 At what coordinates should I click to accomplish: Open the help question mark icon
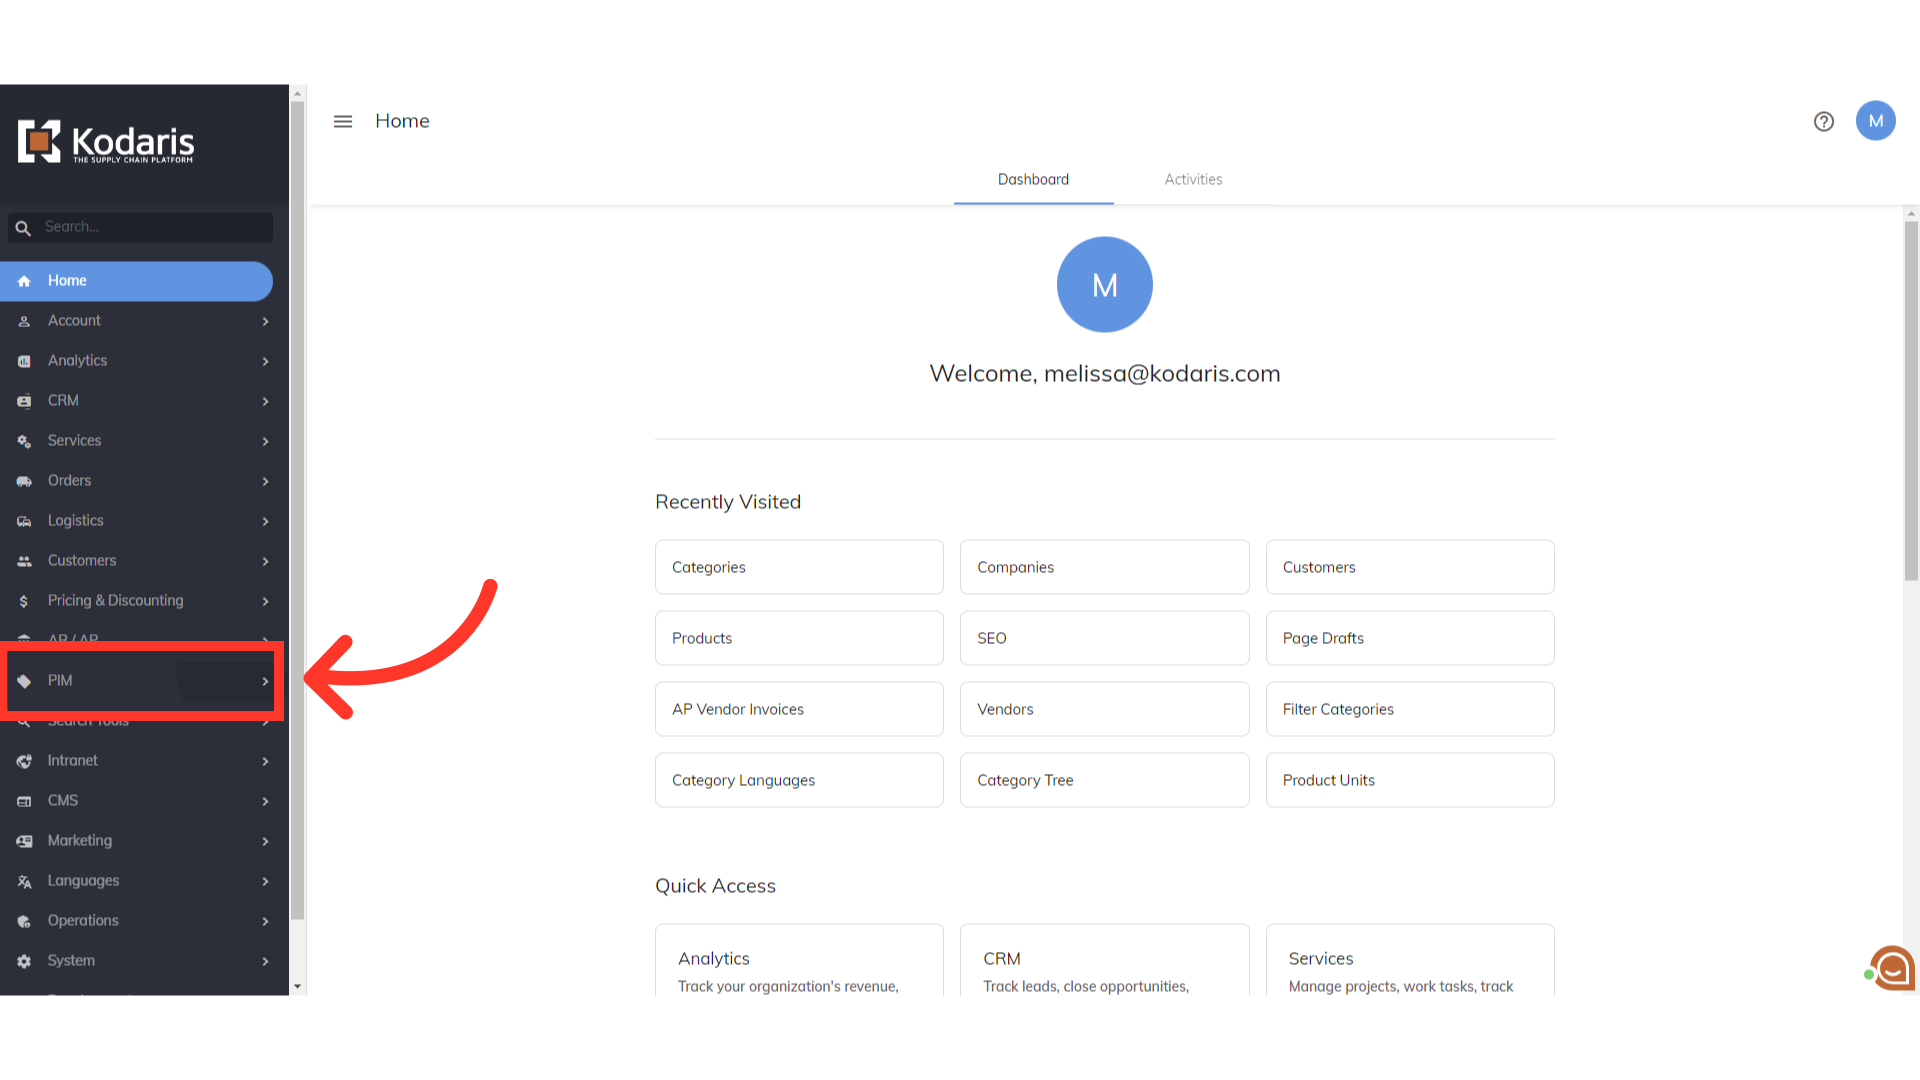click(1824, 121)
